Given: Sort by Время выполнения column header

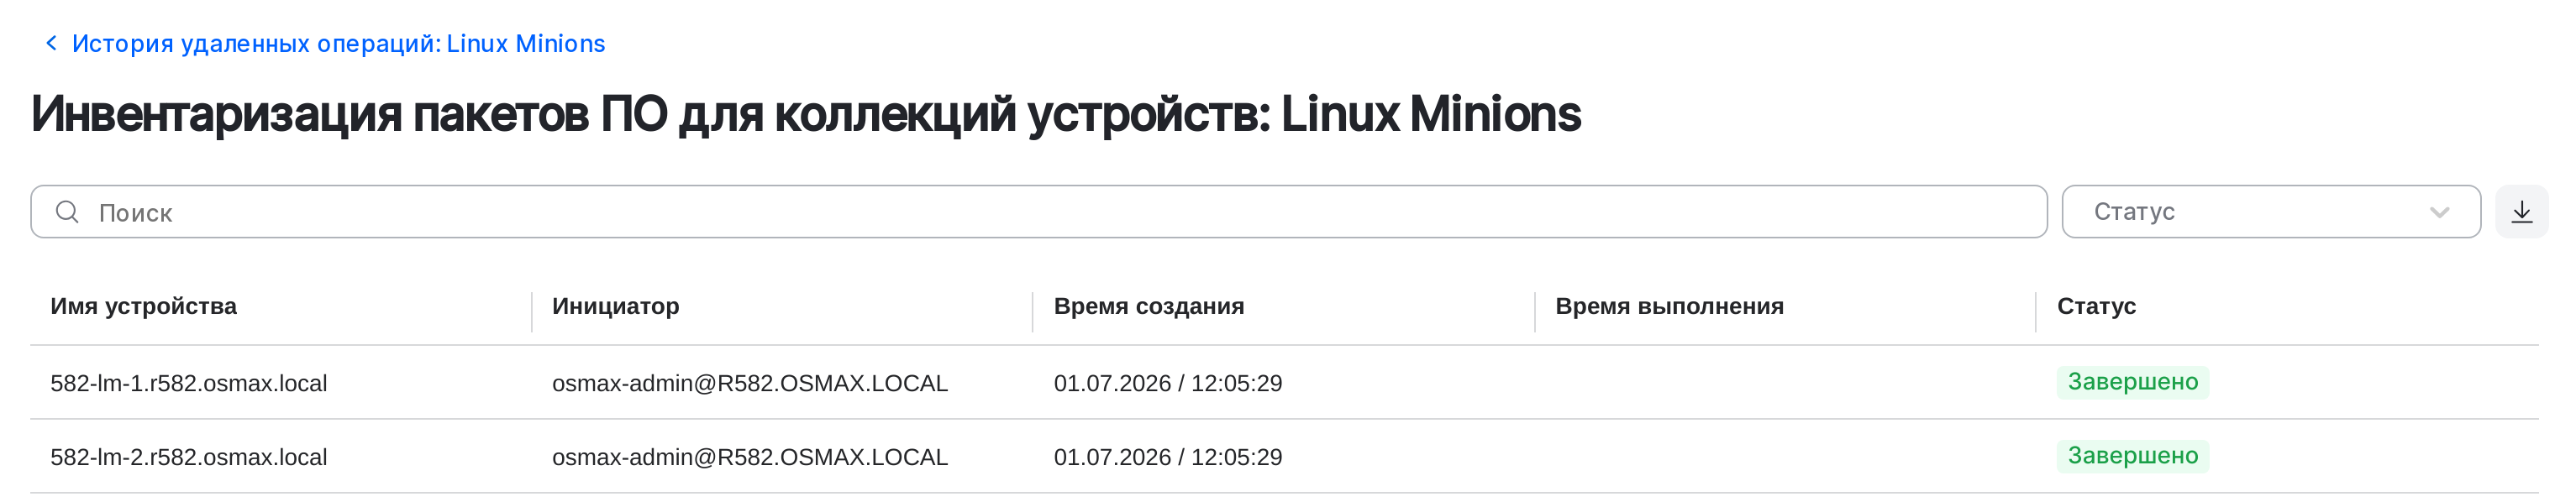Looking at the screenshot, I should pyautogui.click(x=1669, y=306).
